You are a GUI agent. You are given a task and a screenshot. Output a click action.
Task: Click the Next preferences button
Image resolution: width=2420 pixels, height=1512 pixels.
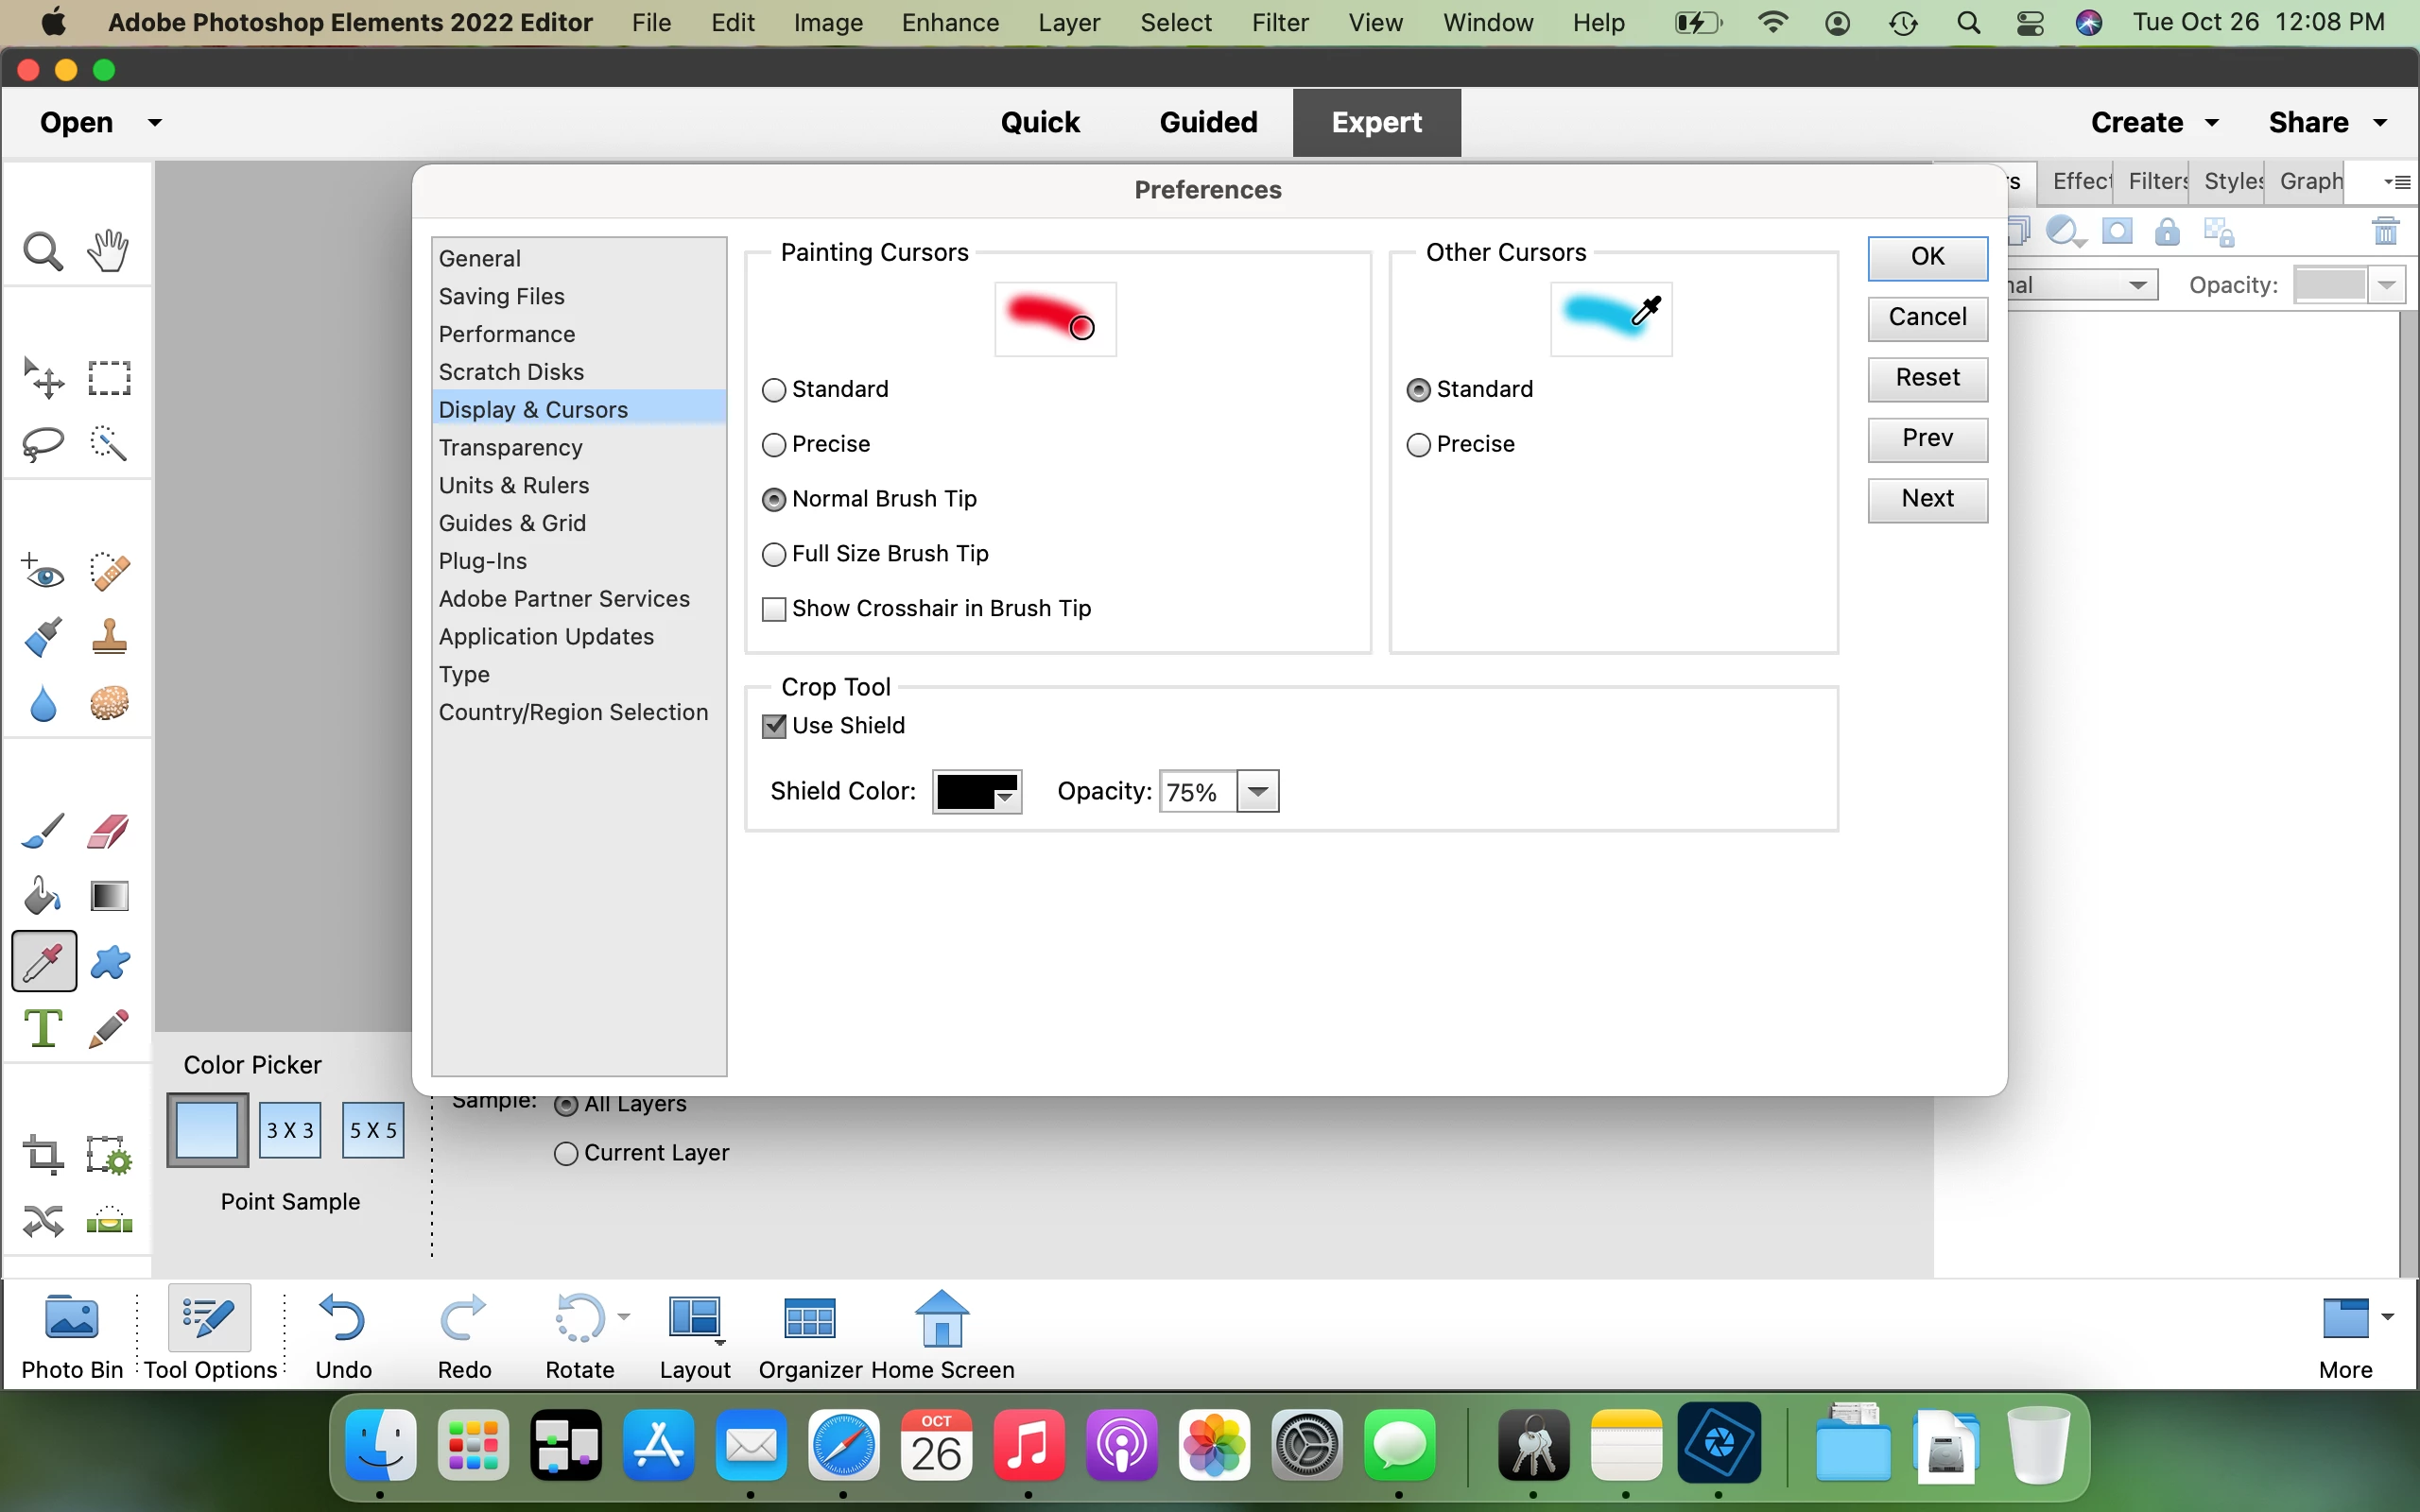click(1927, 499)
